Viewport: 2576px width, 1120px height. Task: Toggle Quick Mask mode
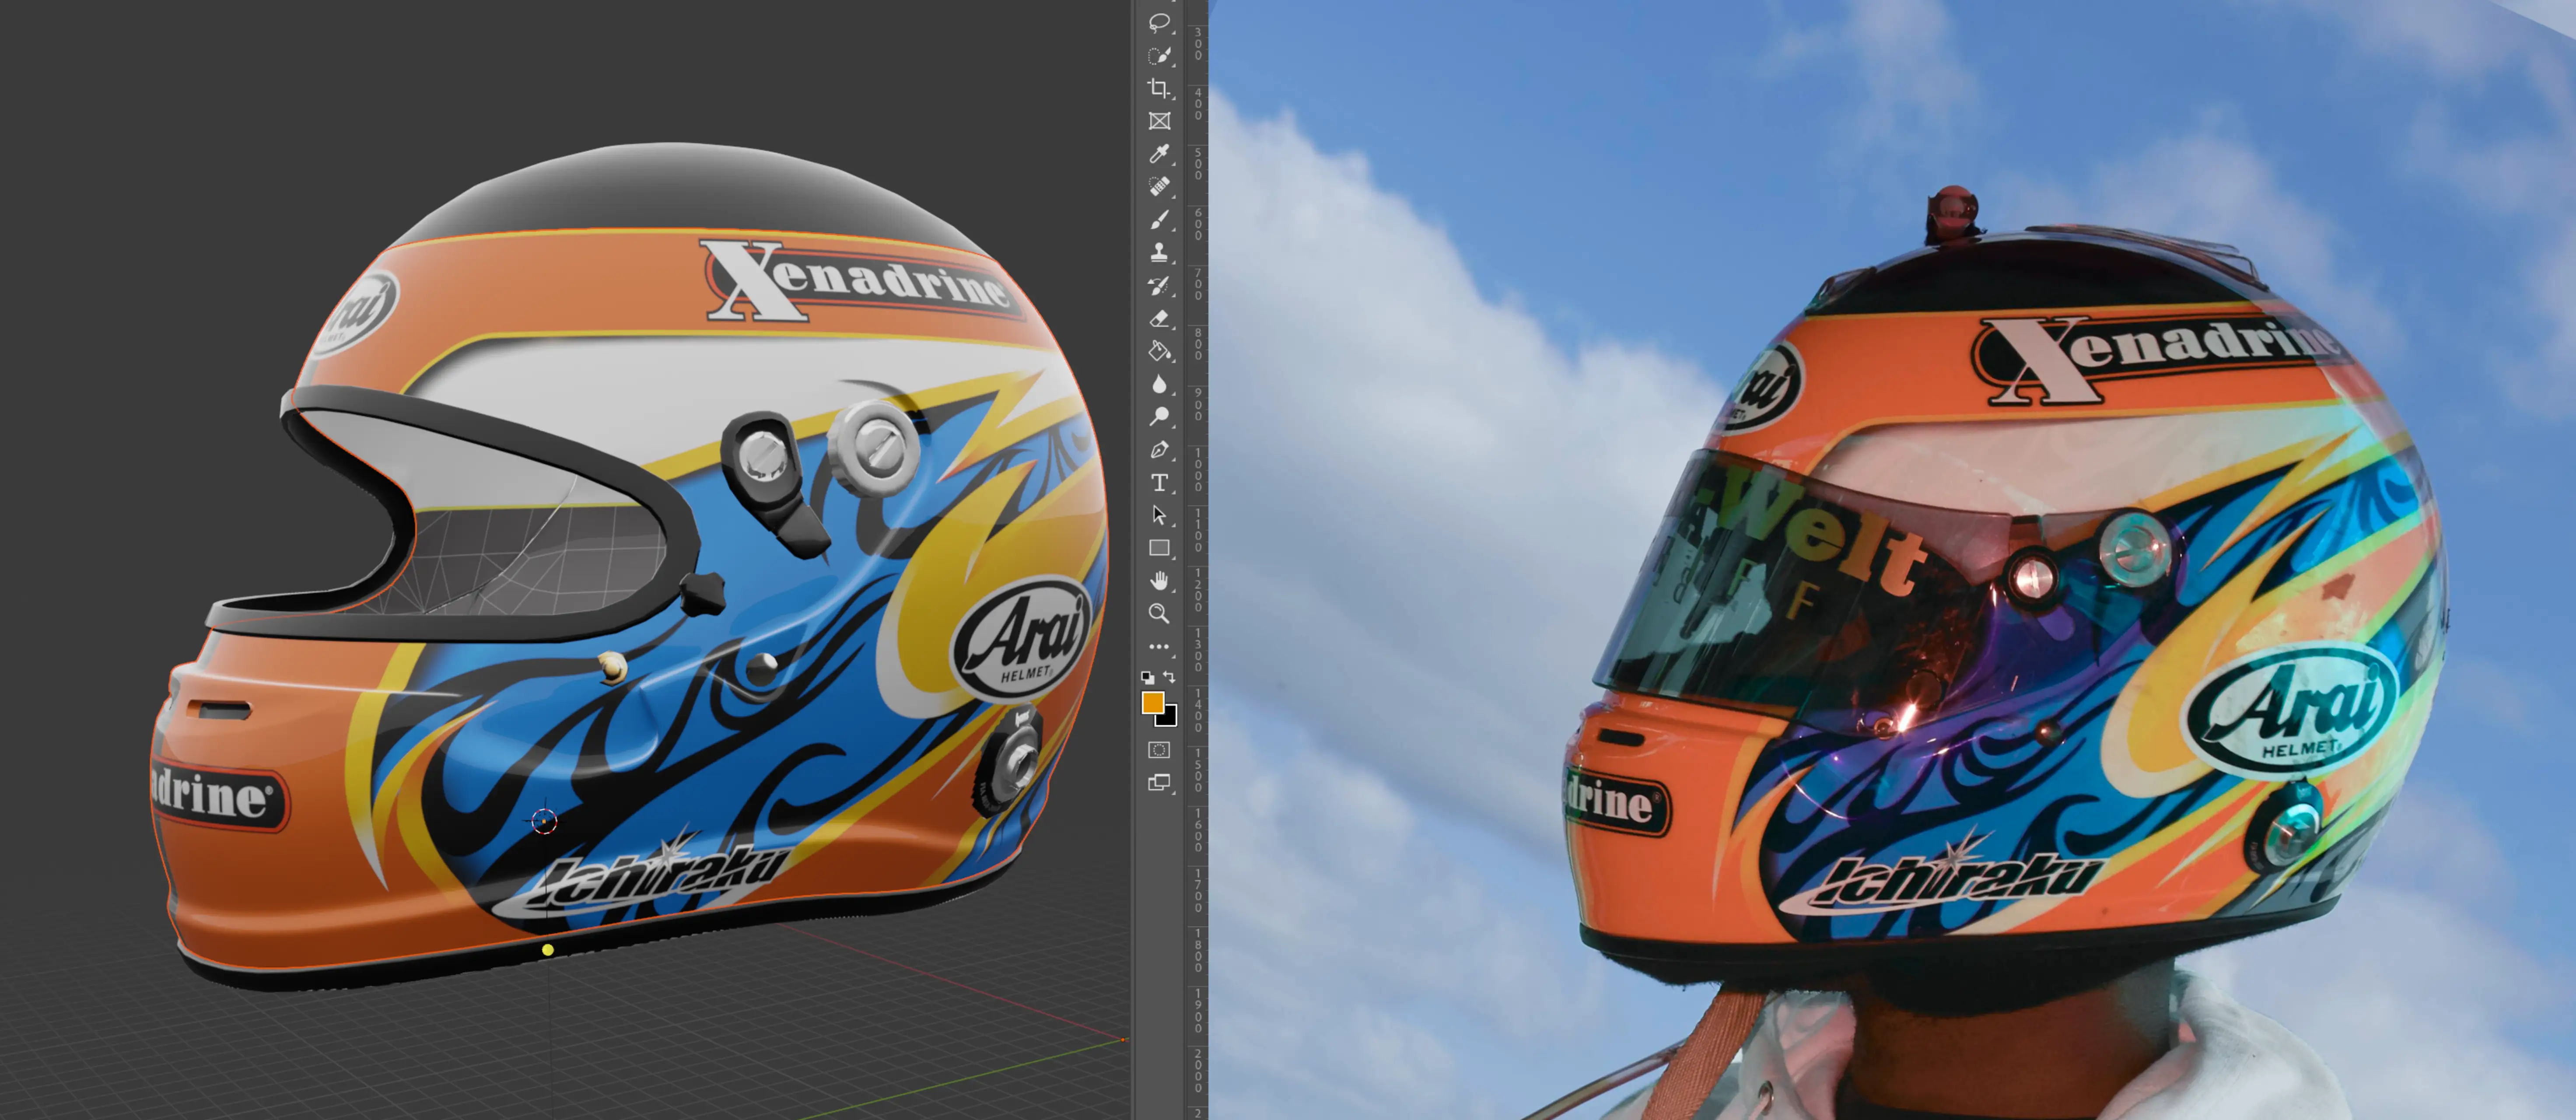(x=1159, y=750)
